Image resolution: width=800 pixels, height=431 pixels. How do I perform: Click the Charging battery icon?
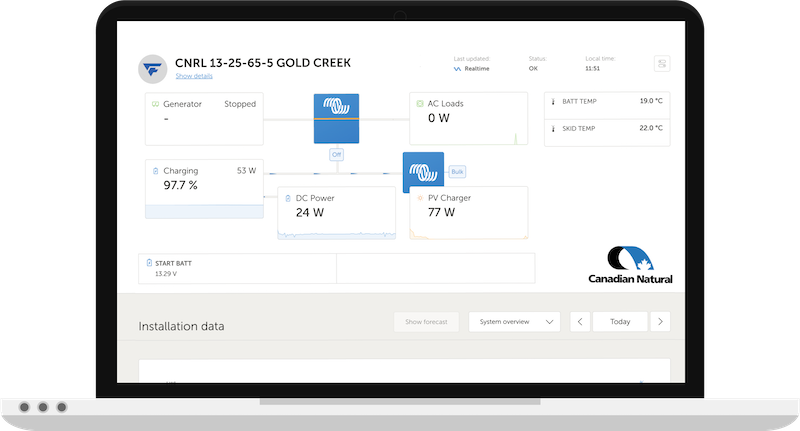[154, 171]
